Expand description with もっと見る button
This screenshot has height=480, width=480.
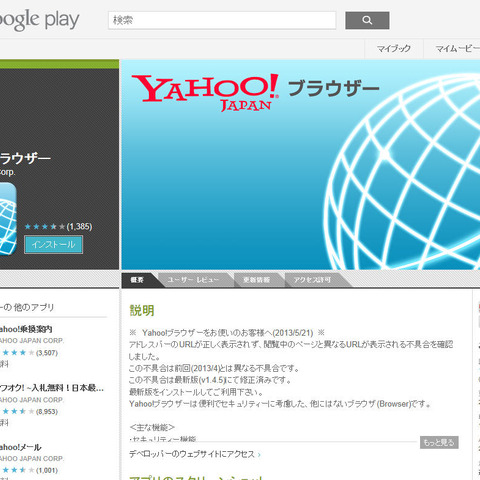(x=439, y=442)
